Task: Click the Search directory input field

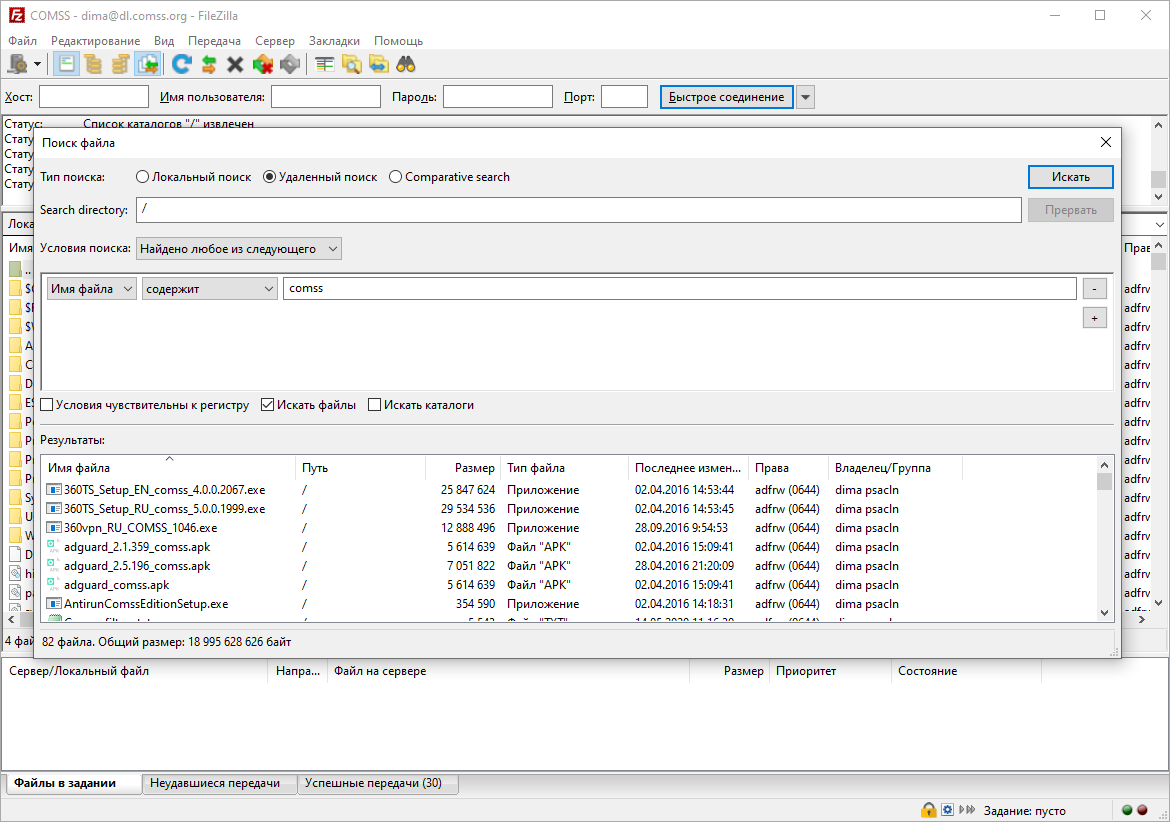Action: (x=578, y=210)
